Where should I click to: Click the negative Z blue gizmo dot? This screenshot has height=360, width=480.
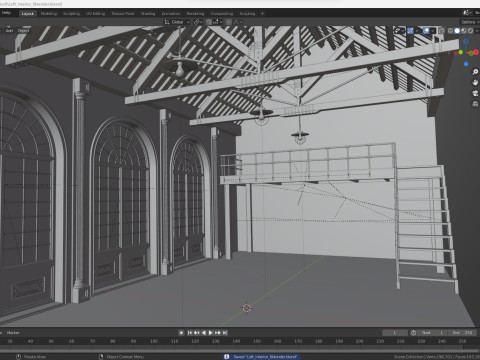(x=466, y=64)
